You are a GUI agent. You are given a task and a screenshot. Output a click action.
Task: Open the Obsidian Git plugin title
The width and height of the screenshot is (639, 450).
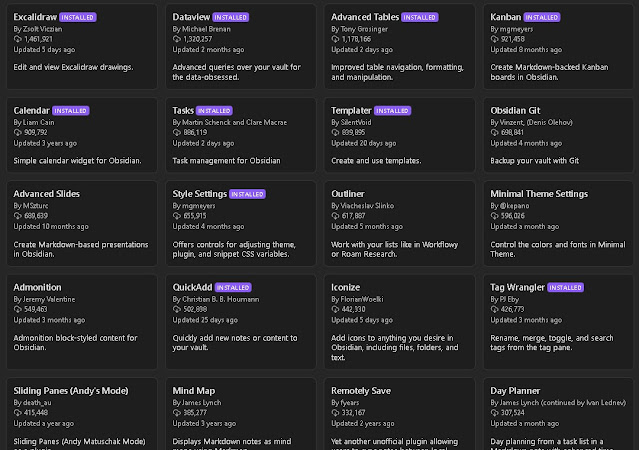pos(515,110)
